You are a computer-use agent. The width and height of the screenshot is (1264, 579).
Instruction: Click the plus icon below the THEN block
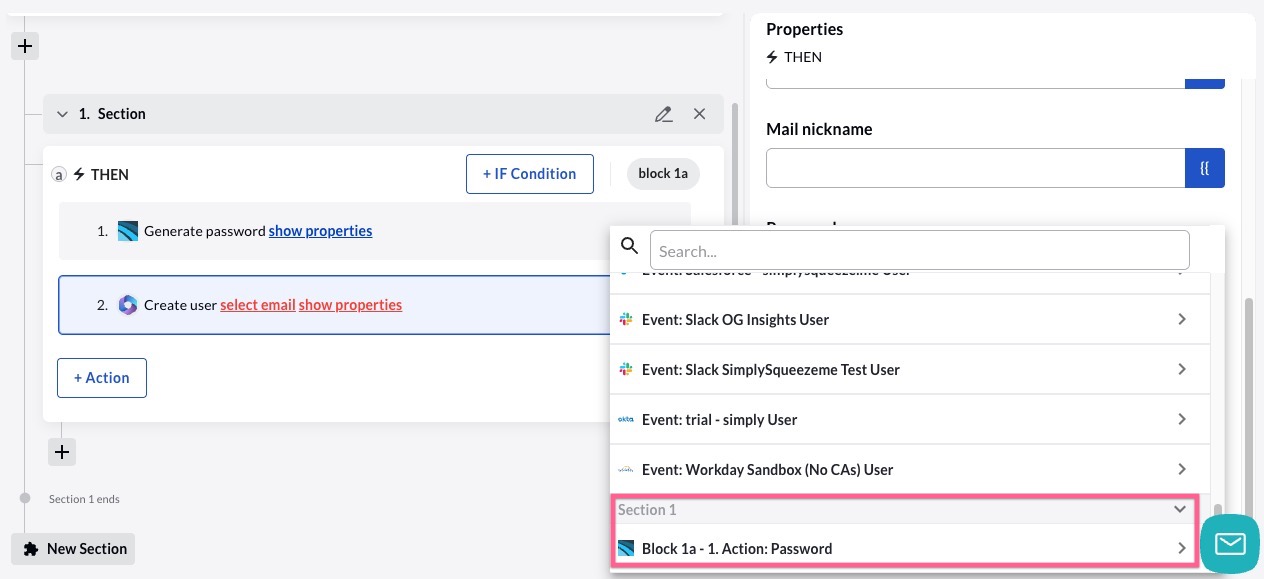[x=62, y=452]
